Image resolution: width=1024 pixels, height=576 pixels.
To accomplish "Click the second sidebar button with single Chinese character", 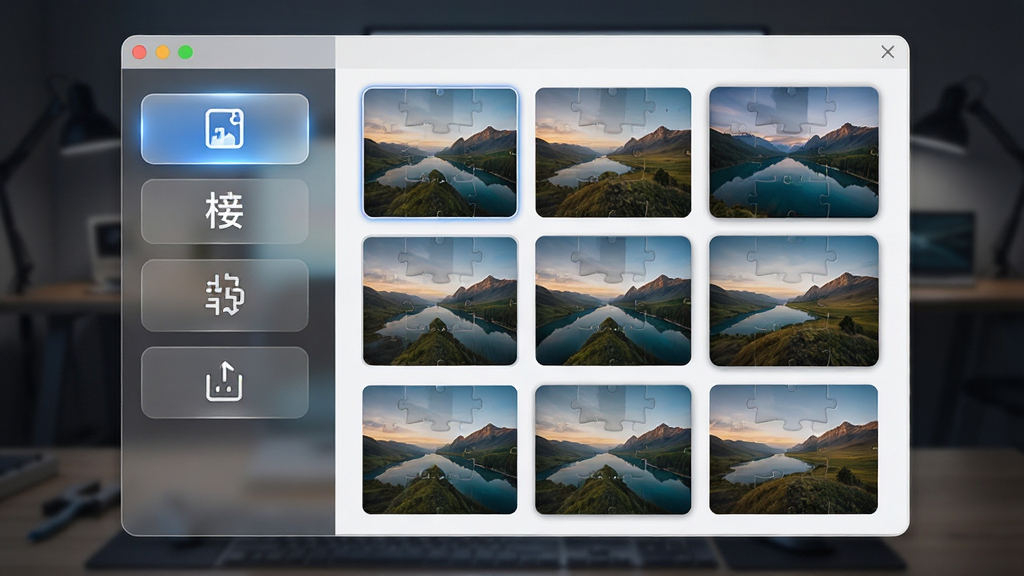I will pos(225,211).
